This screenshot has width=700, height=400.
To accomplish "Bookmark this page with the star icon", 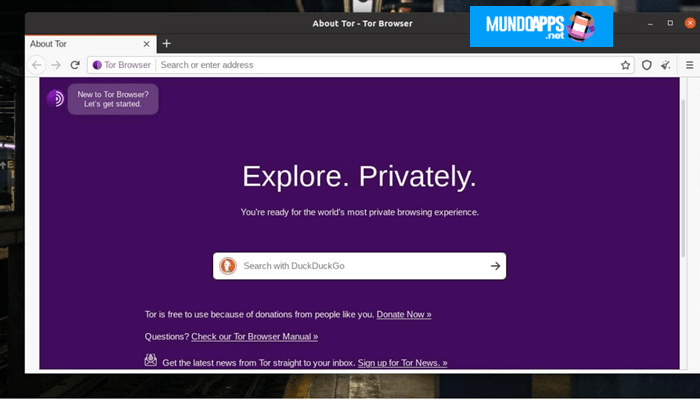I will pos(625,65).
